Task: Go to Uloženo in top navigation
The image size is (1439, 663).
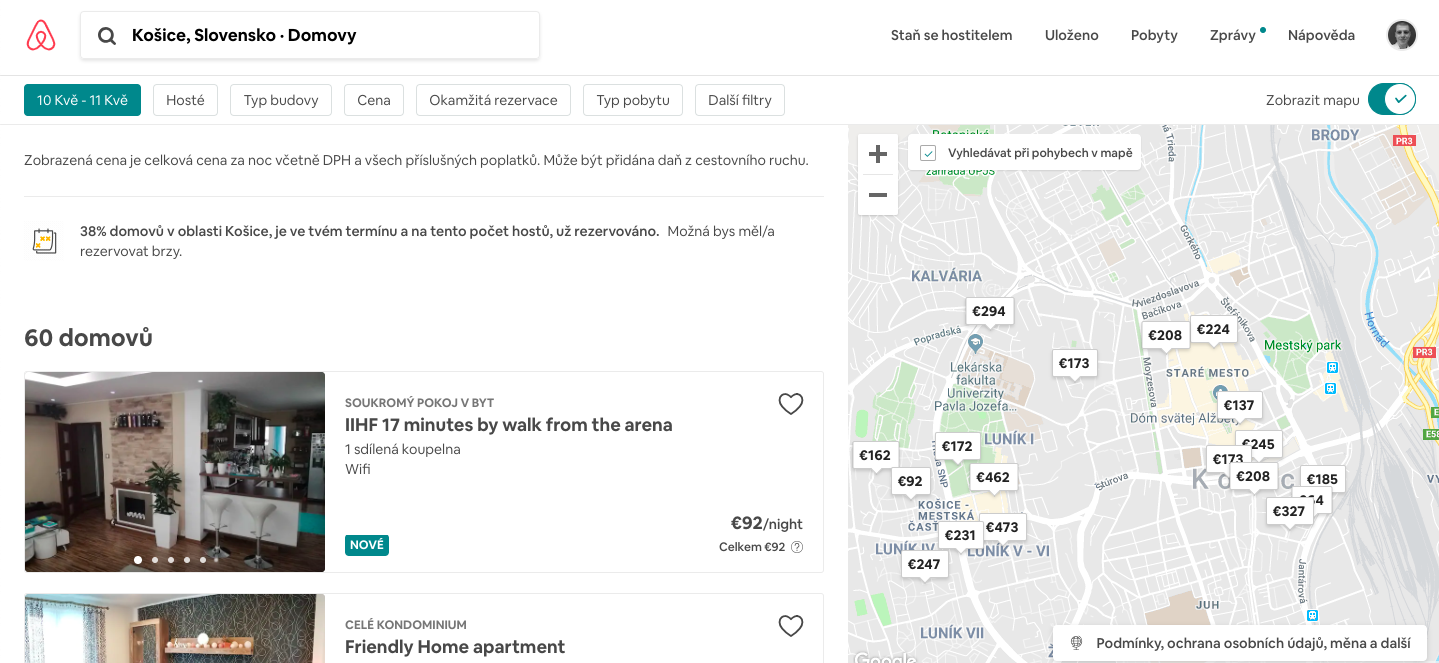Action: [1072, 35]
